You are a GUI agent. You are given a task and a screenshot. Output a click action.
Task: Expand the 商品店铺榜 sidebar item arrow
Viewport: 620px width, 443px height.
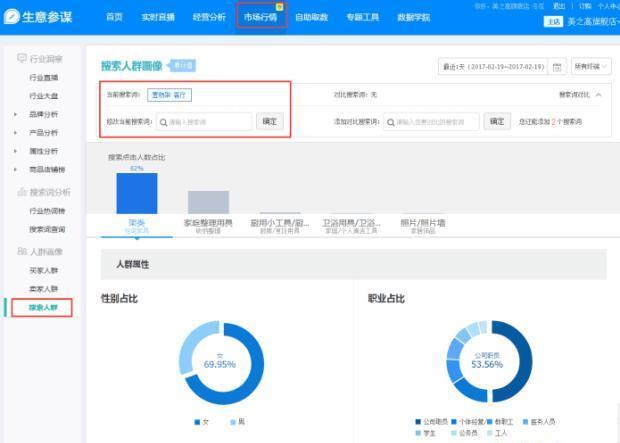click(15, 169)
